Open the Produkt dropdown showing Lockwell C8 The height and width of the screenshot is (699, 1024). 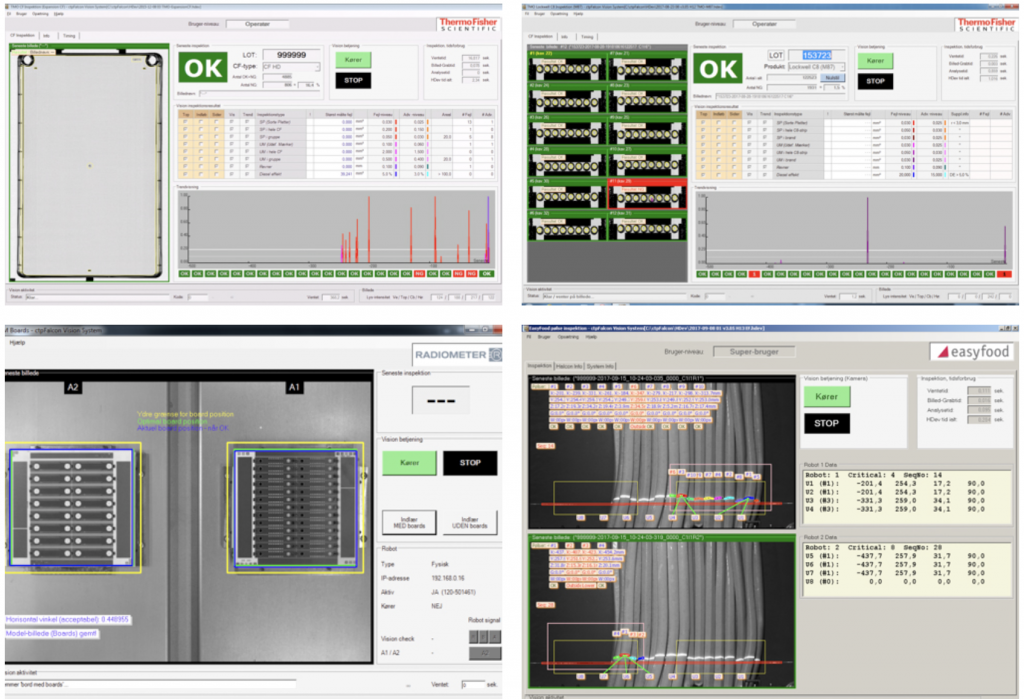click(x=816, y=67)
